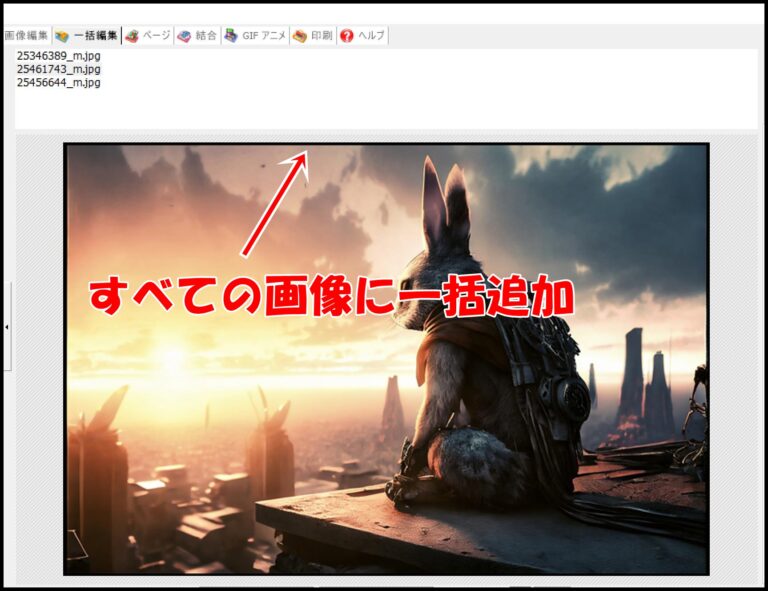Open the ページ tab
Image resolution: width=768 pixels, height=591 pixels.
(x=147, y=36)
